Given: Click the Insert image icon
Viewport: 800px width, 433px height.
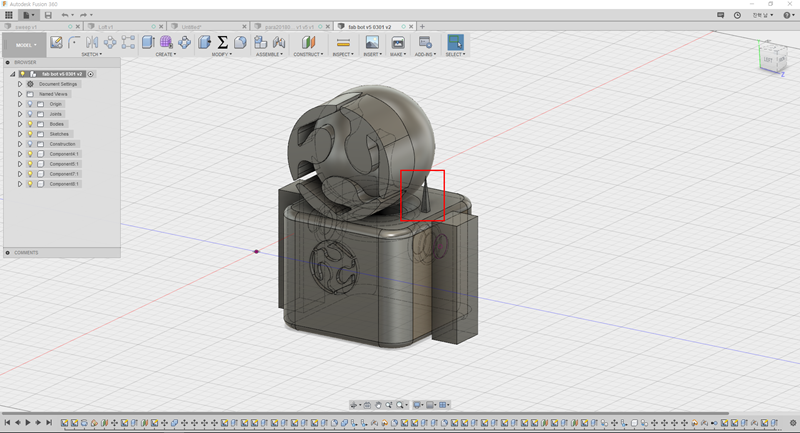Looking at the screenshot, I should pos(372,42).
